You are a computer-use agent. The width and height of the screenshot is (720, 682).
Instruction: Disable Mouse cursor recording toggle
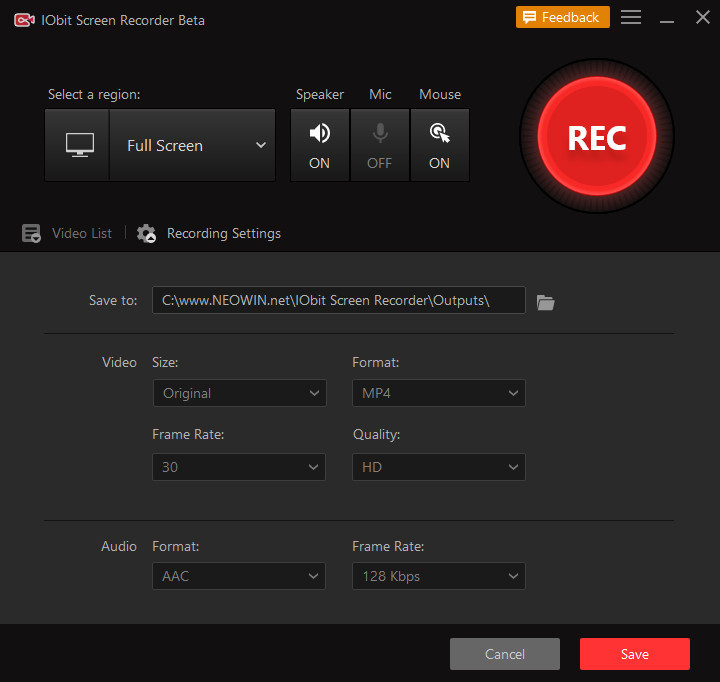pyautogui.click(x=439, y=145)
